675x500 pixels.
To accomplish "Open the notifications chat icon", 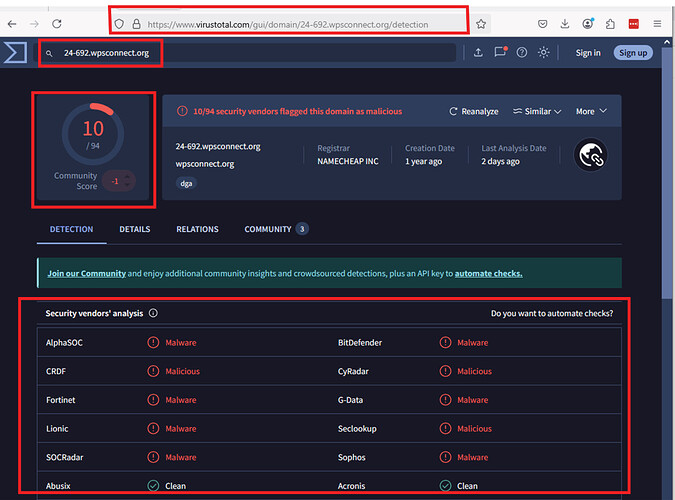I will pyautogui.click(x=500, y=52).
